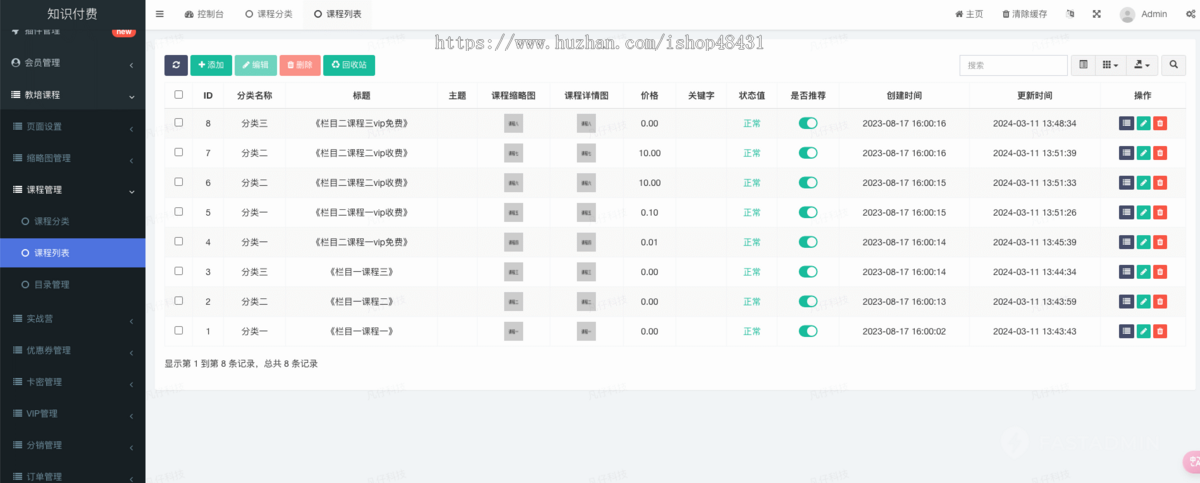The height and width of the screenshot is (483, 1200).
Task: Click the edit pencil icon for row ID 7
Action: click(1143, 153)
